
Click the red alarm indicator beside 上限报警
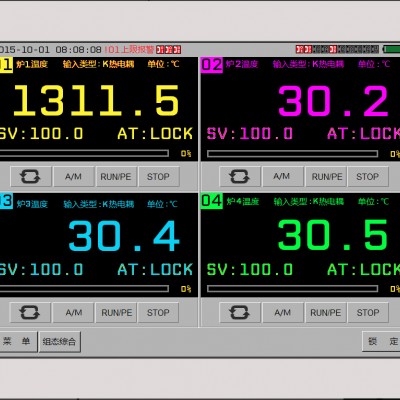pos(169,50)
